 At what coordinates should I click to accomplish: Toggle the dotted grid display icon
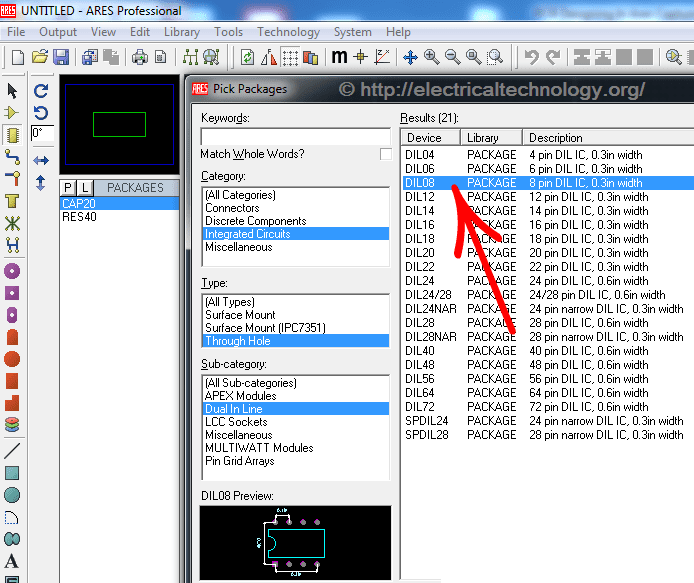(289, 57)
